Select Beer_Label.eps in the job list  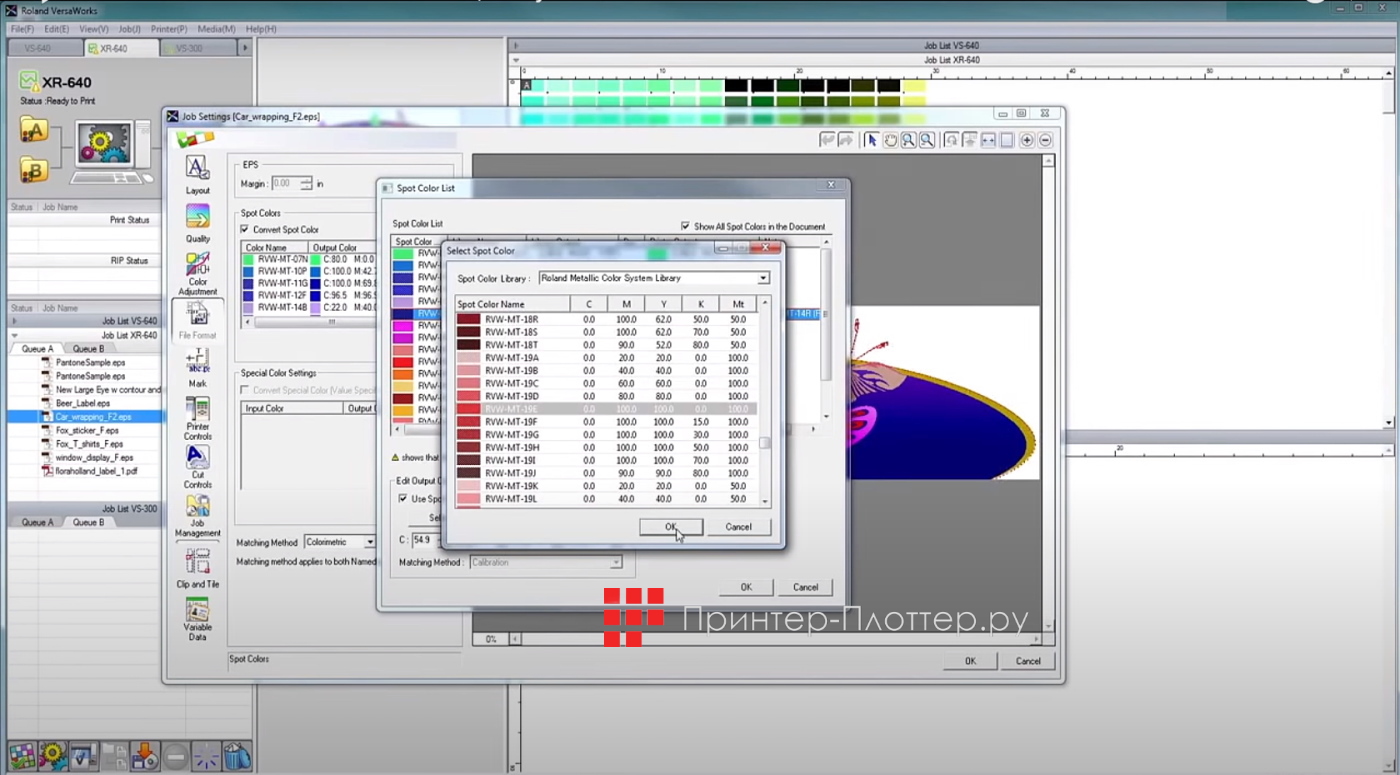click(83, 403)
